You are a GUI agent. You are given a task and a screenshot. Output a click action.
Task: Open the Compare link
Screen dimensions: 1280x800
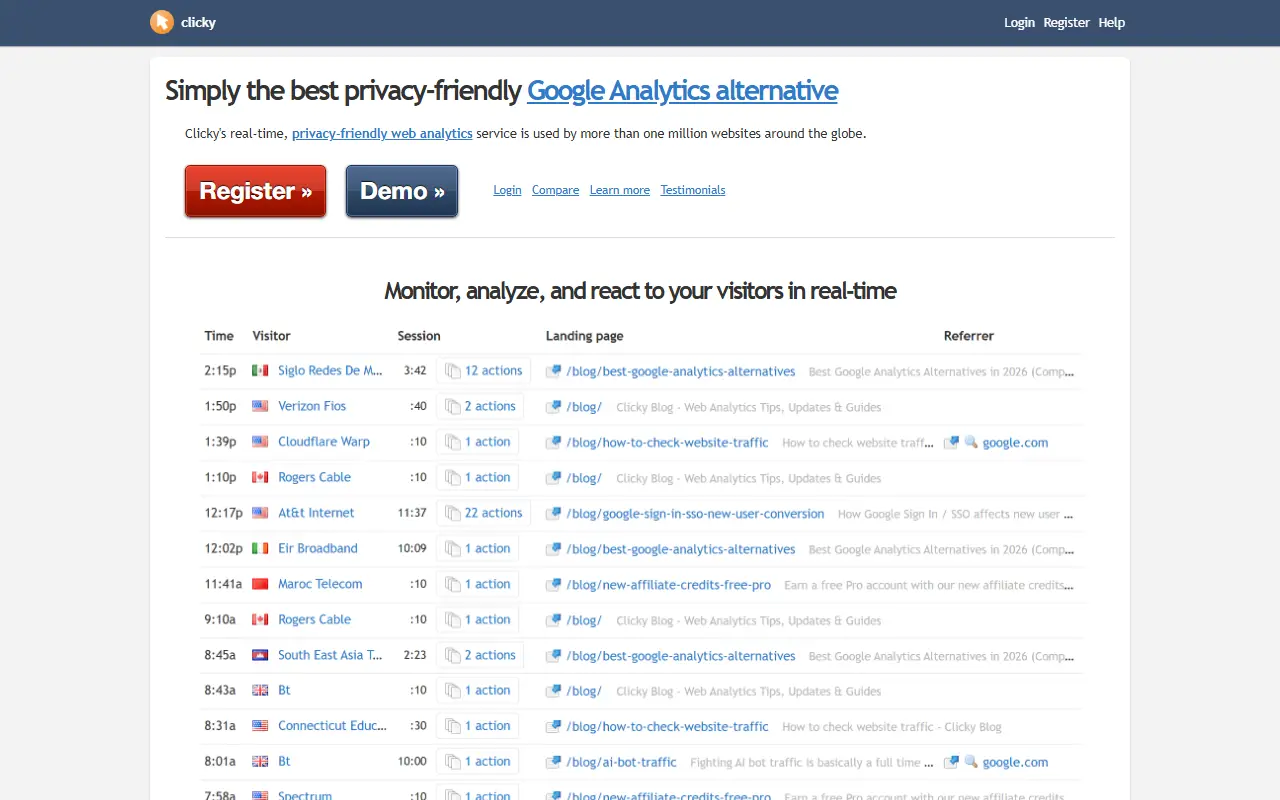coord(555,190)
